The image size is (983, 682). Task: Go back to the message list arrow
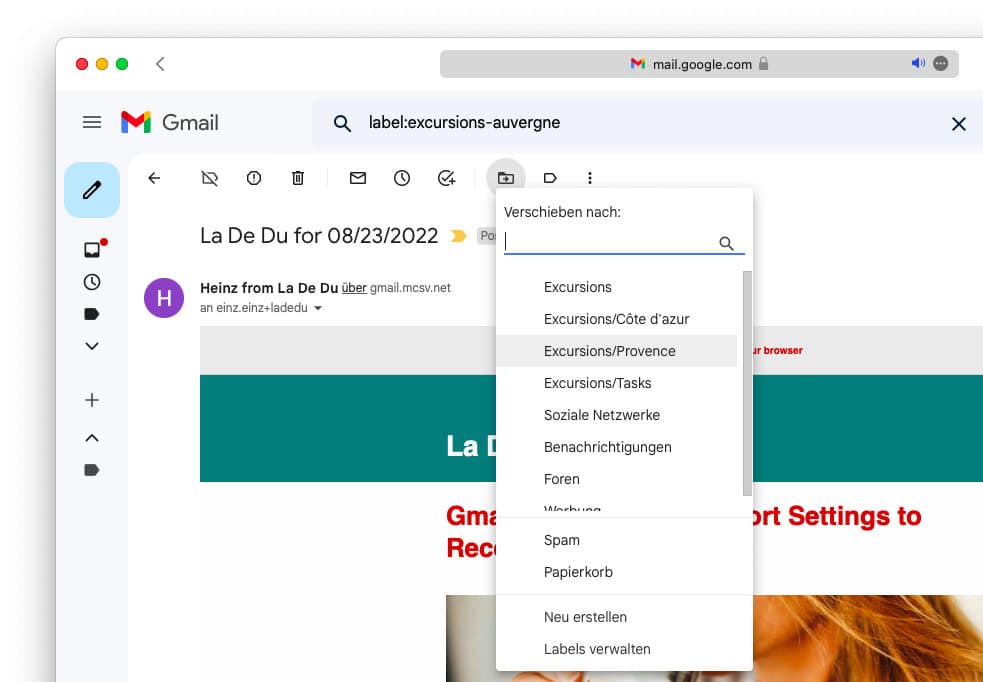point(154,178)
